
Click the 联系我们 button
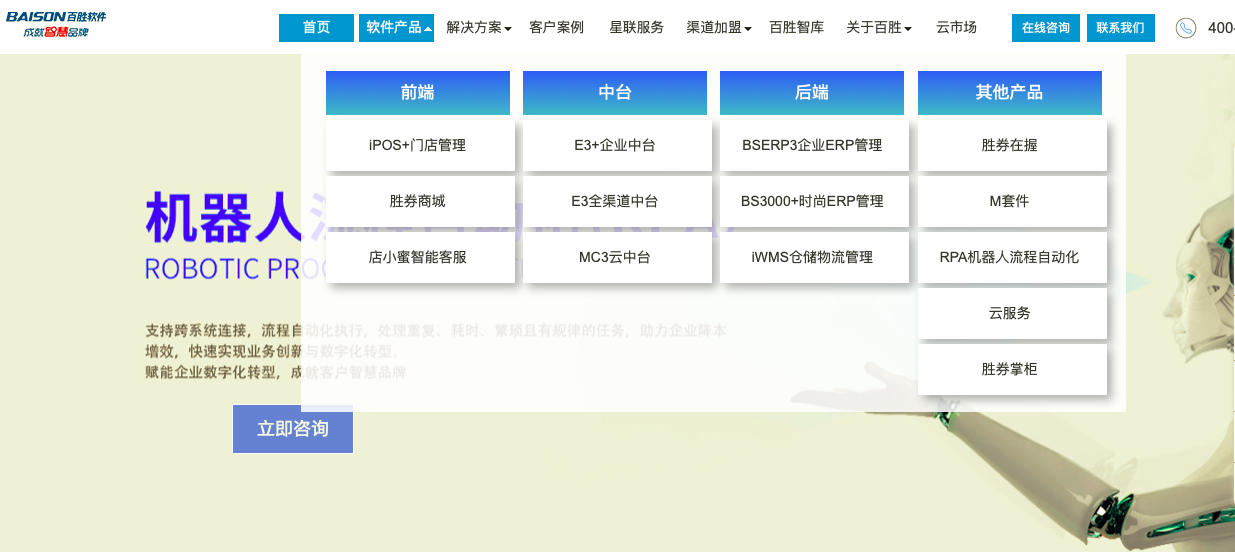1120,28
